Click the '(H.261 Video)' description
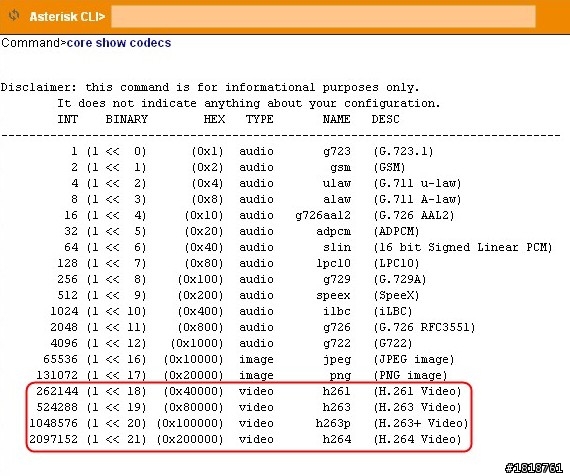The image size is (570, 476). coord(417,391)
